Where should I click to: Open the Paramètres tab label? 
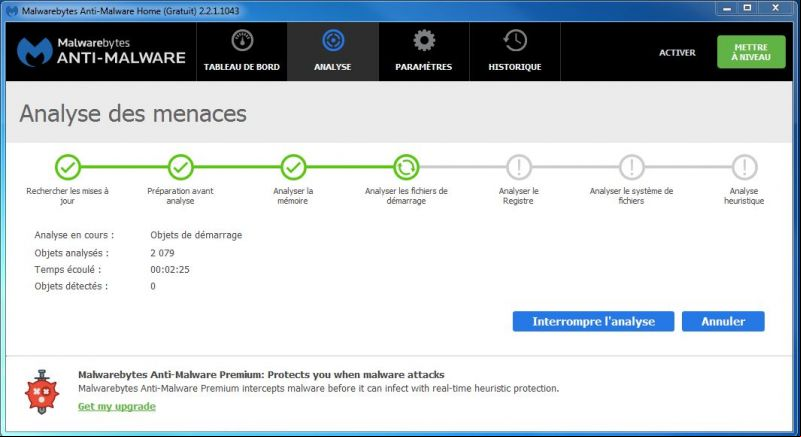coord(423,67)
